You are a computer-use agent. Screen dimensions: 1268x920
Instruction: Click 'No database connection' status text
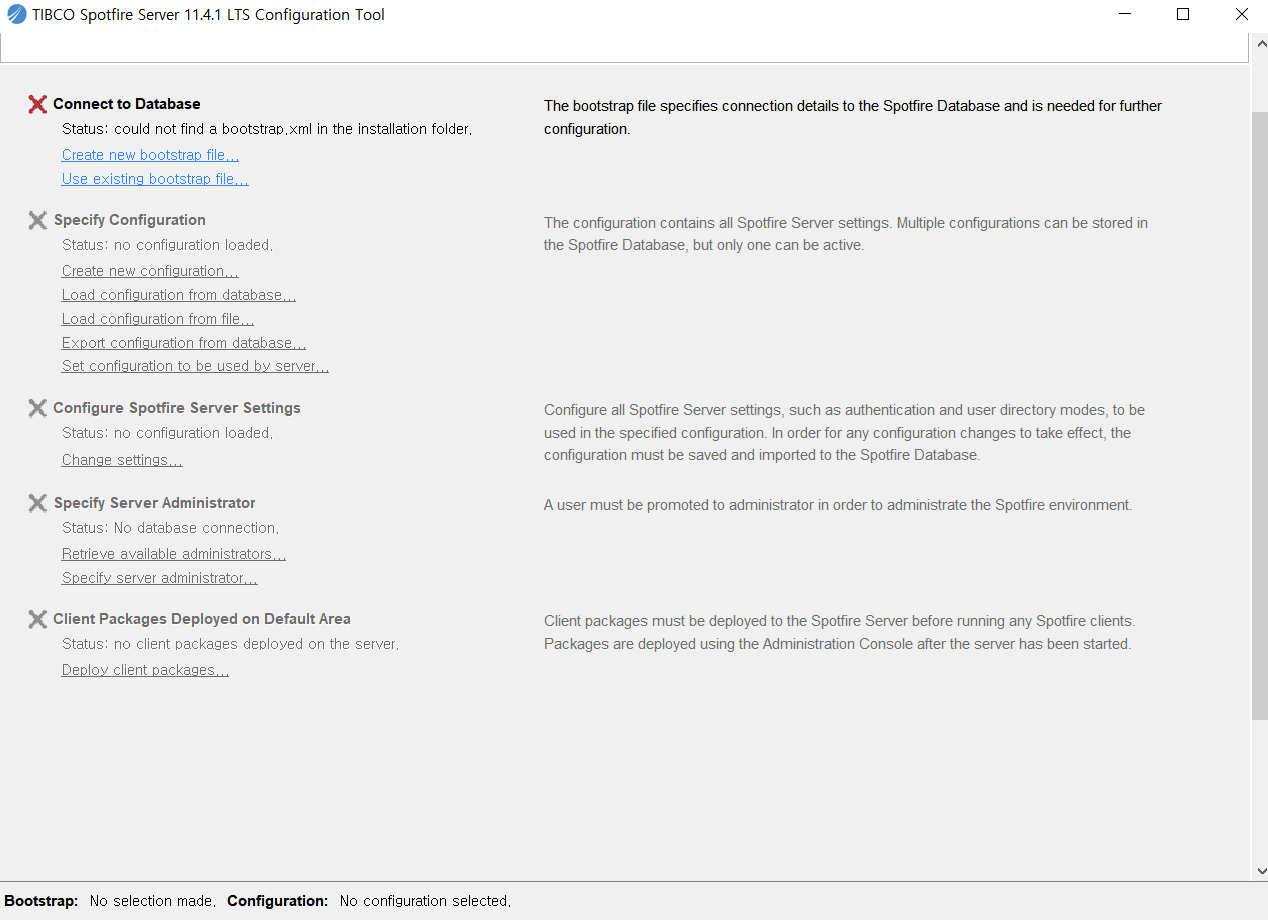pos(171,528)
